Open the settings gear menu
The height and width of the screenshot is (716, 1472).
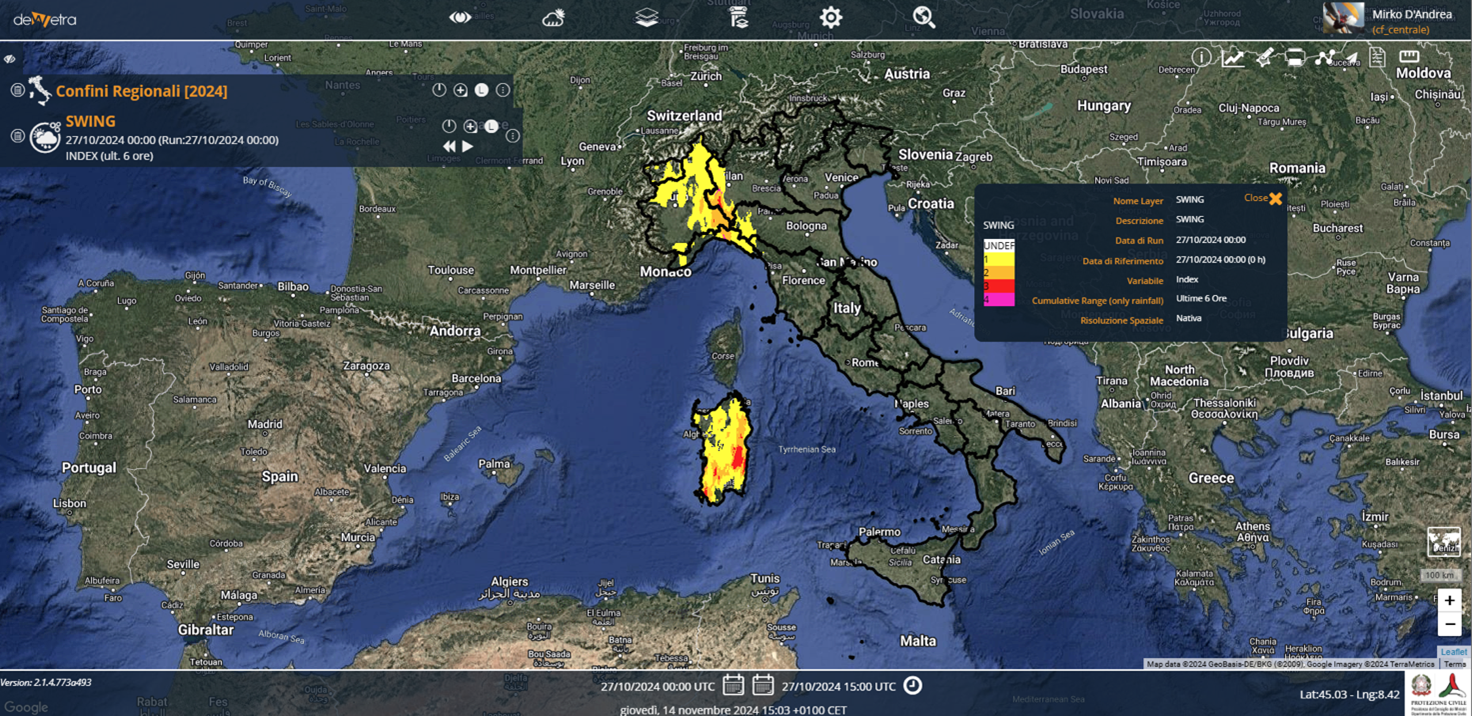(831, 17)
